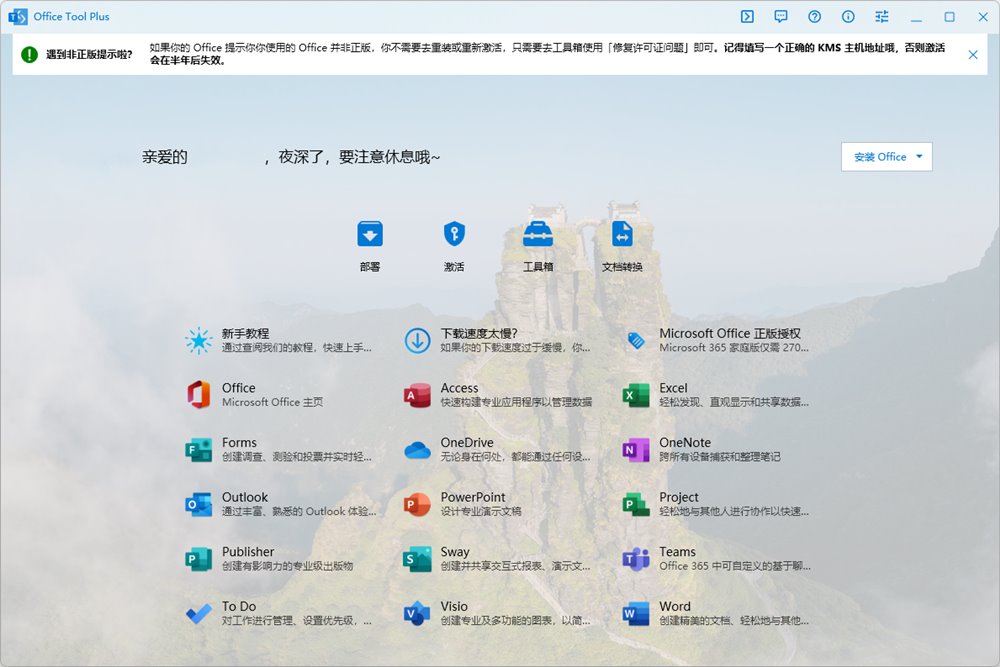Open the Outlook app entry
Viewport: 1000px width, 667px height.
pos(245,498)
